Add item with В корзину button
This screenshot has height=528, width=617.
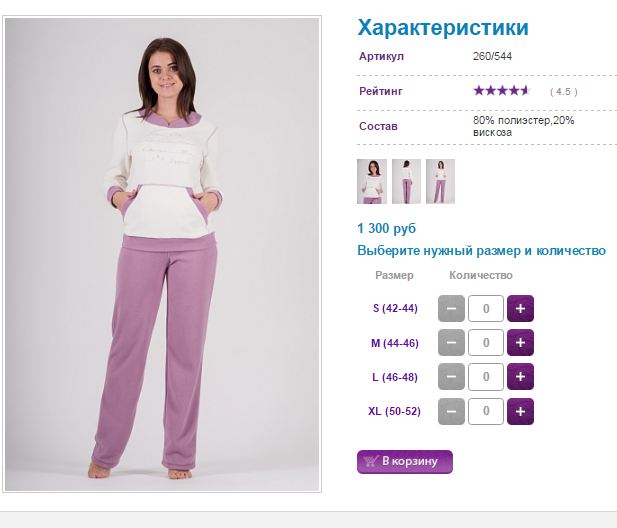coord(405,462)
